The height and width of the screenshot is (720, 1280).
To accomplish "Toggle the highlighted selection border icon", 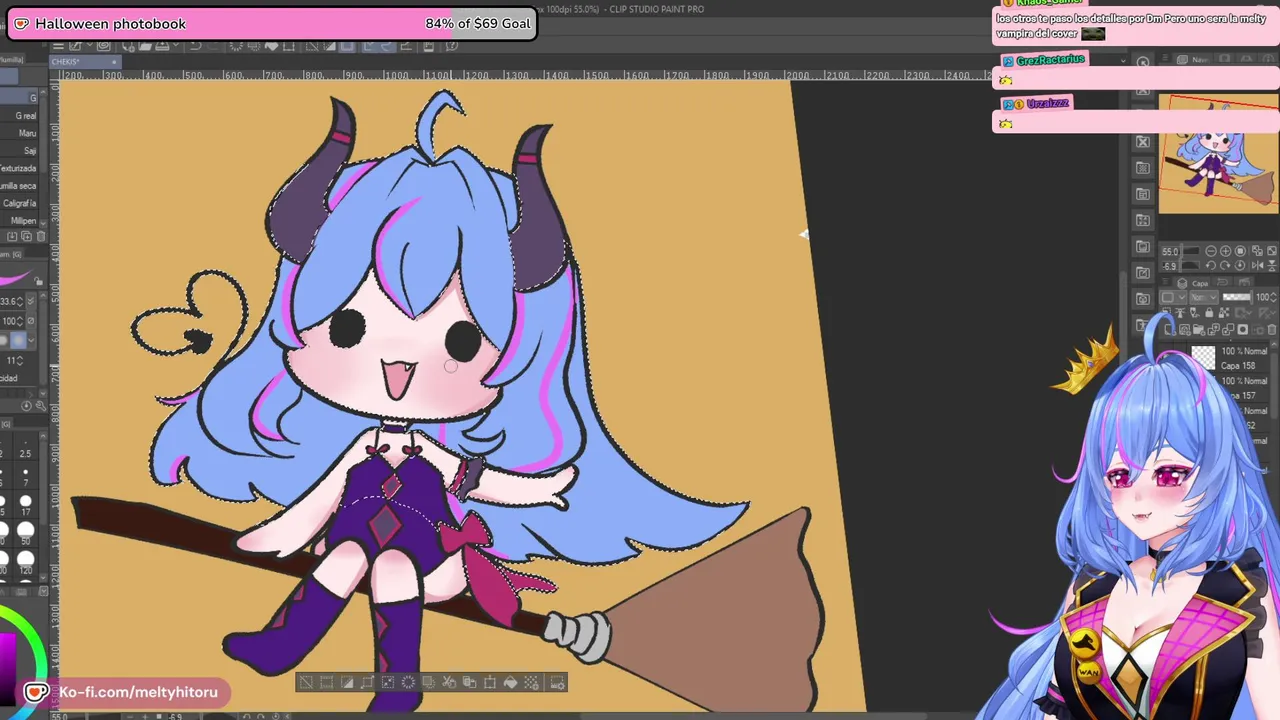I will (x=347, y=46).
